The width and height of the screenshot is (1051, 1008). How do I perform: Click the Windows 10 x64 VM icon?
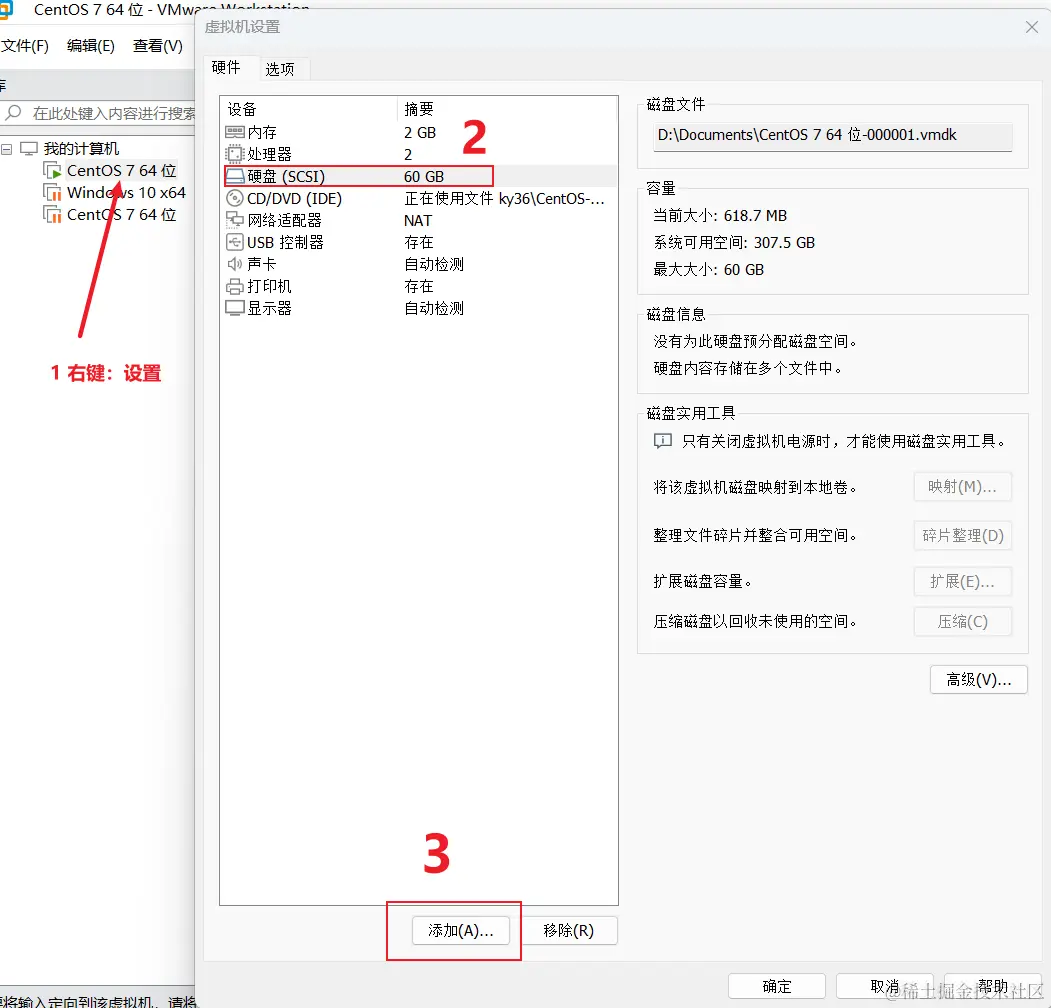click(52, 193)
